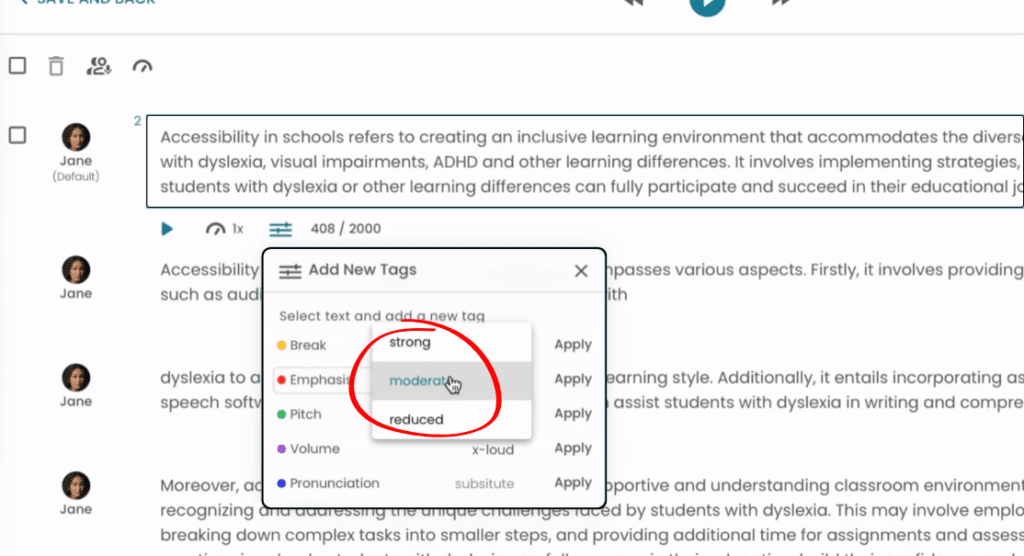Play the first Jane text block
Viewport: 1024px width, 556px height.
click(x=167, y=229)
